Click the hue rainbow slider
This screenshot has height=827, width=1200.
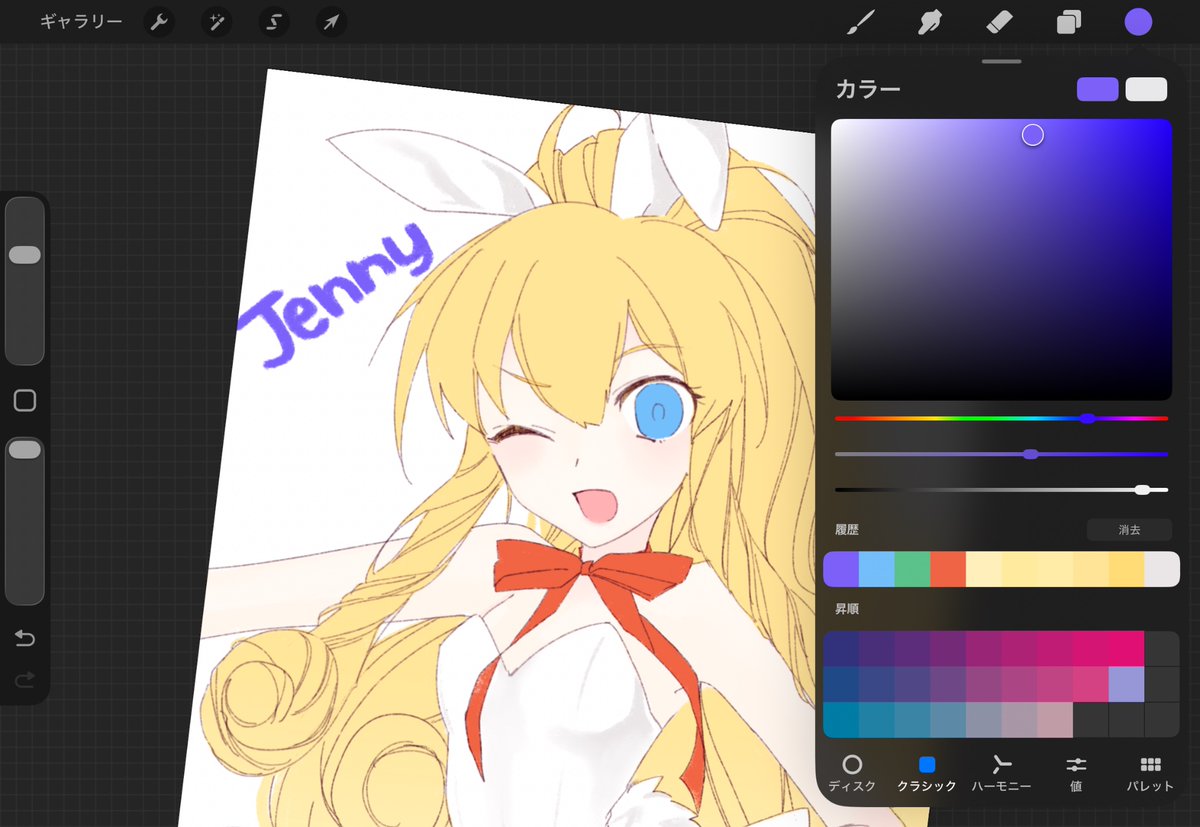(x=1001, y=418)
